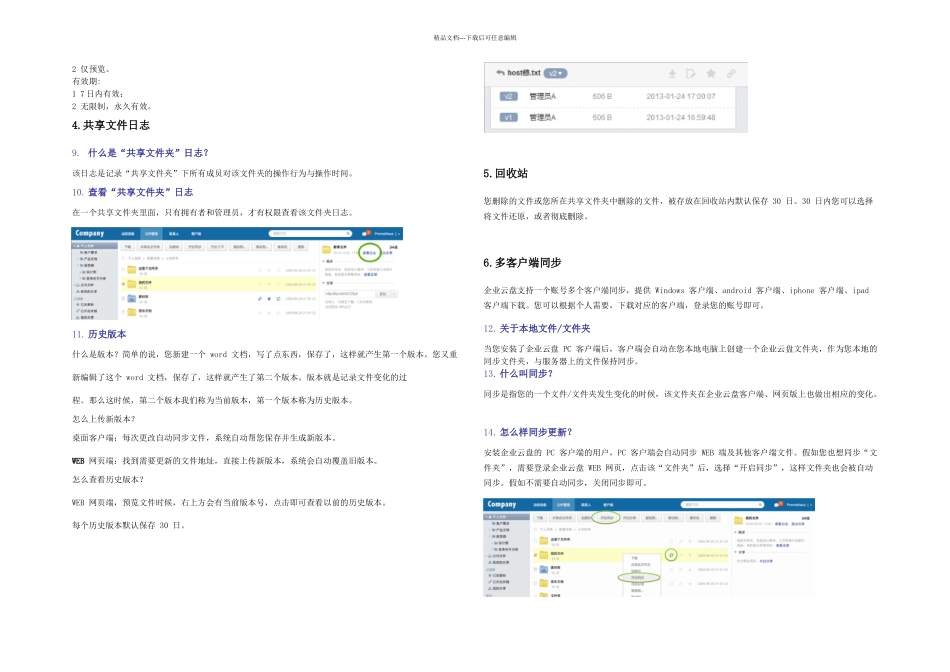Open the dropdown arrow next to the copy button
The width and height of the screenshot is (950, 672).
pos(394,294)
